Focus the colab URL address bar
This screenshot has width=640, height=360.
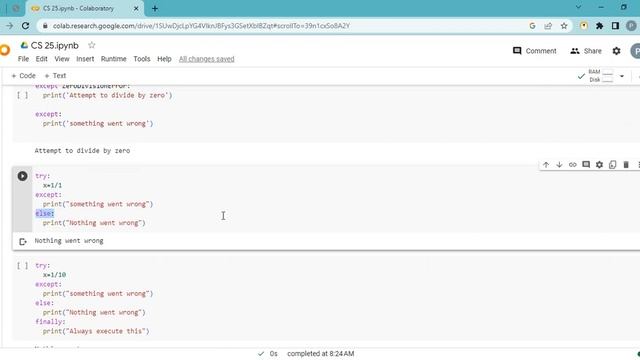[201, 26]
